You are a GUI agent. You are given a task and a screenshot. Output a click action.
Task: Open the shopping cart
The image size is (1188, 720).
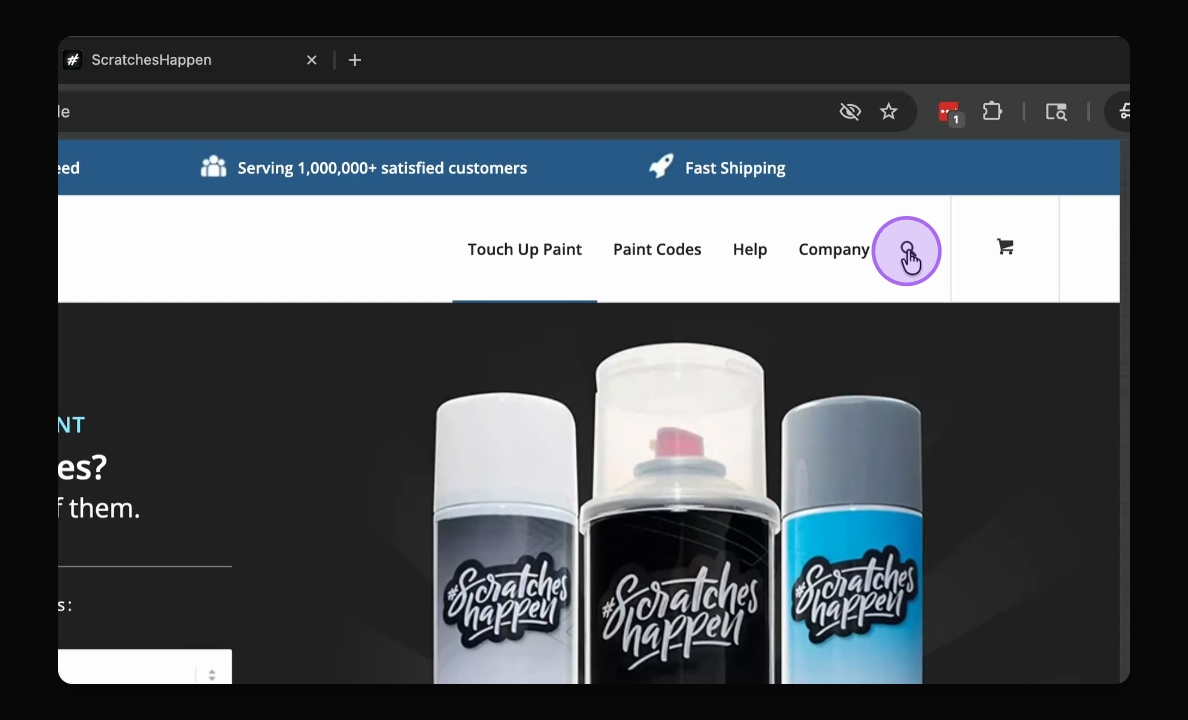pos(1005,246)
